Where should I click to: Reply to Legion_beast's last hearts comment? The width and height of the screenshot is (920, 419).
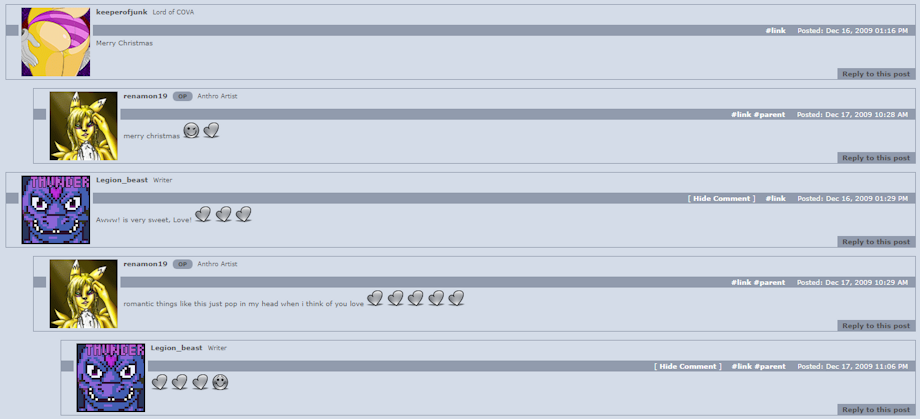pyautogui.click(x=876, y=410)
